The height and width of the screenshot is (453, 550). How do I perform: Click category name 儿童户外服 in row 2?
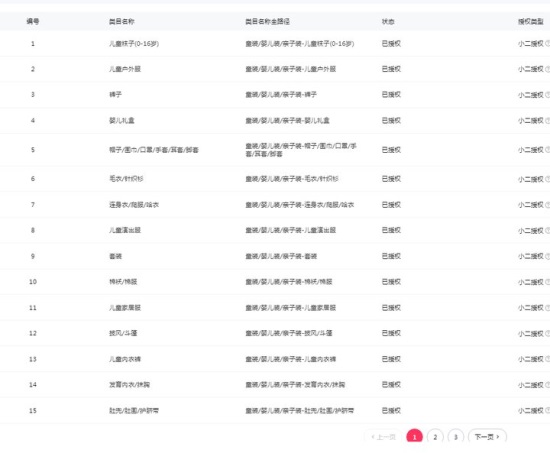125,69
